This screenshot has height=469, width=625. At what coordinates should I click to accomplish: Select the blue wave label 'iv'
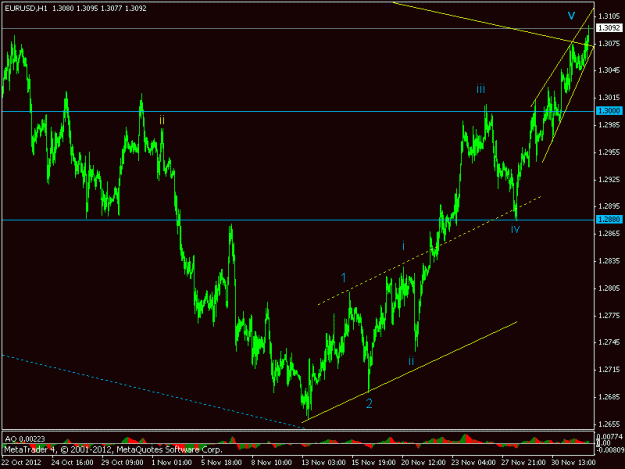(515, 229)
